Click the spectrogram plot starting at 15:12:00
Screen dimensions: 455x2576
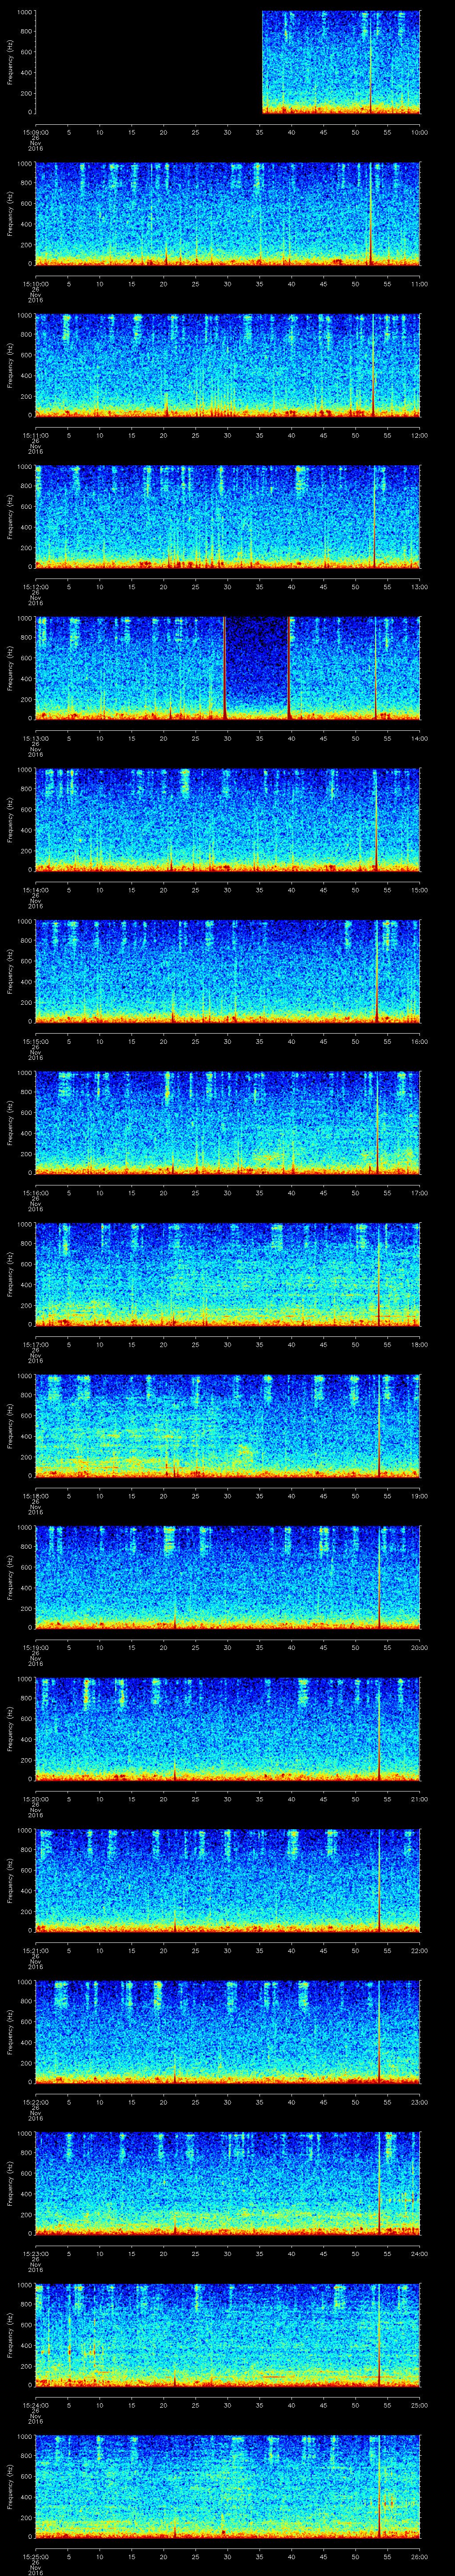(x=228, y=516)
